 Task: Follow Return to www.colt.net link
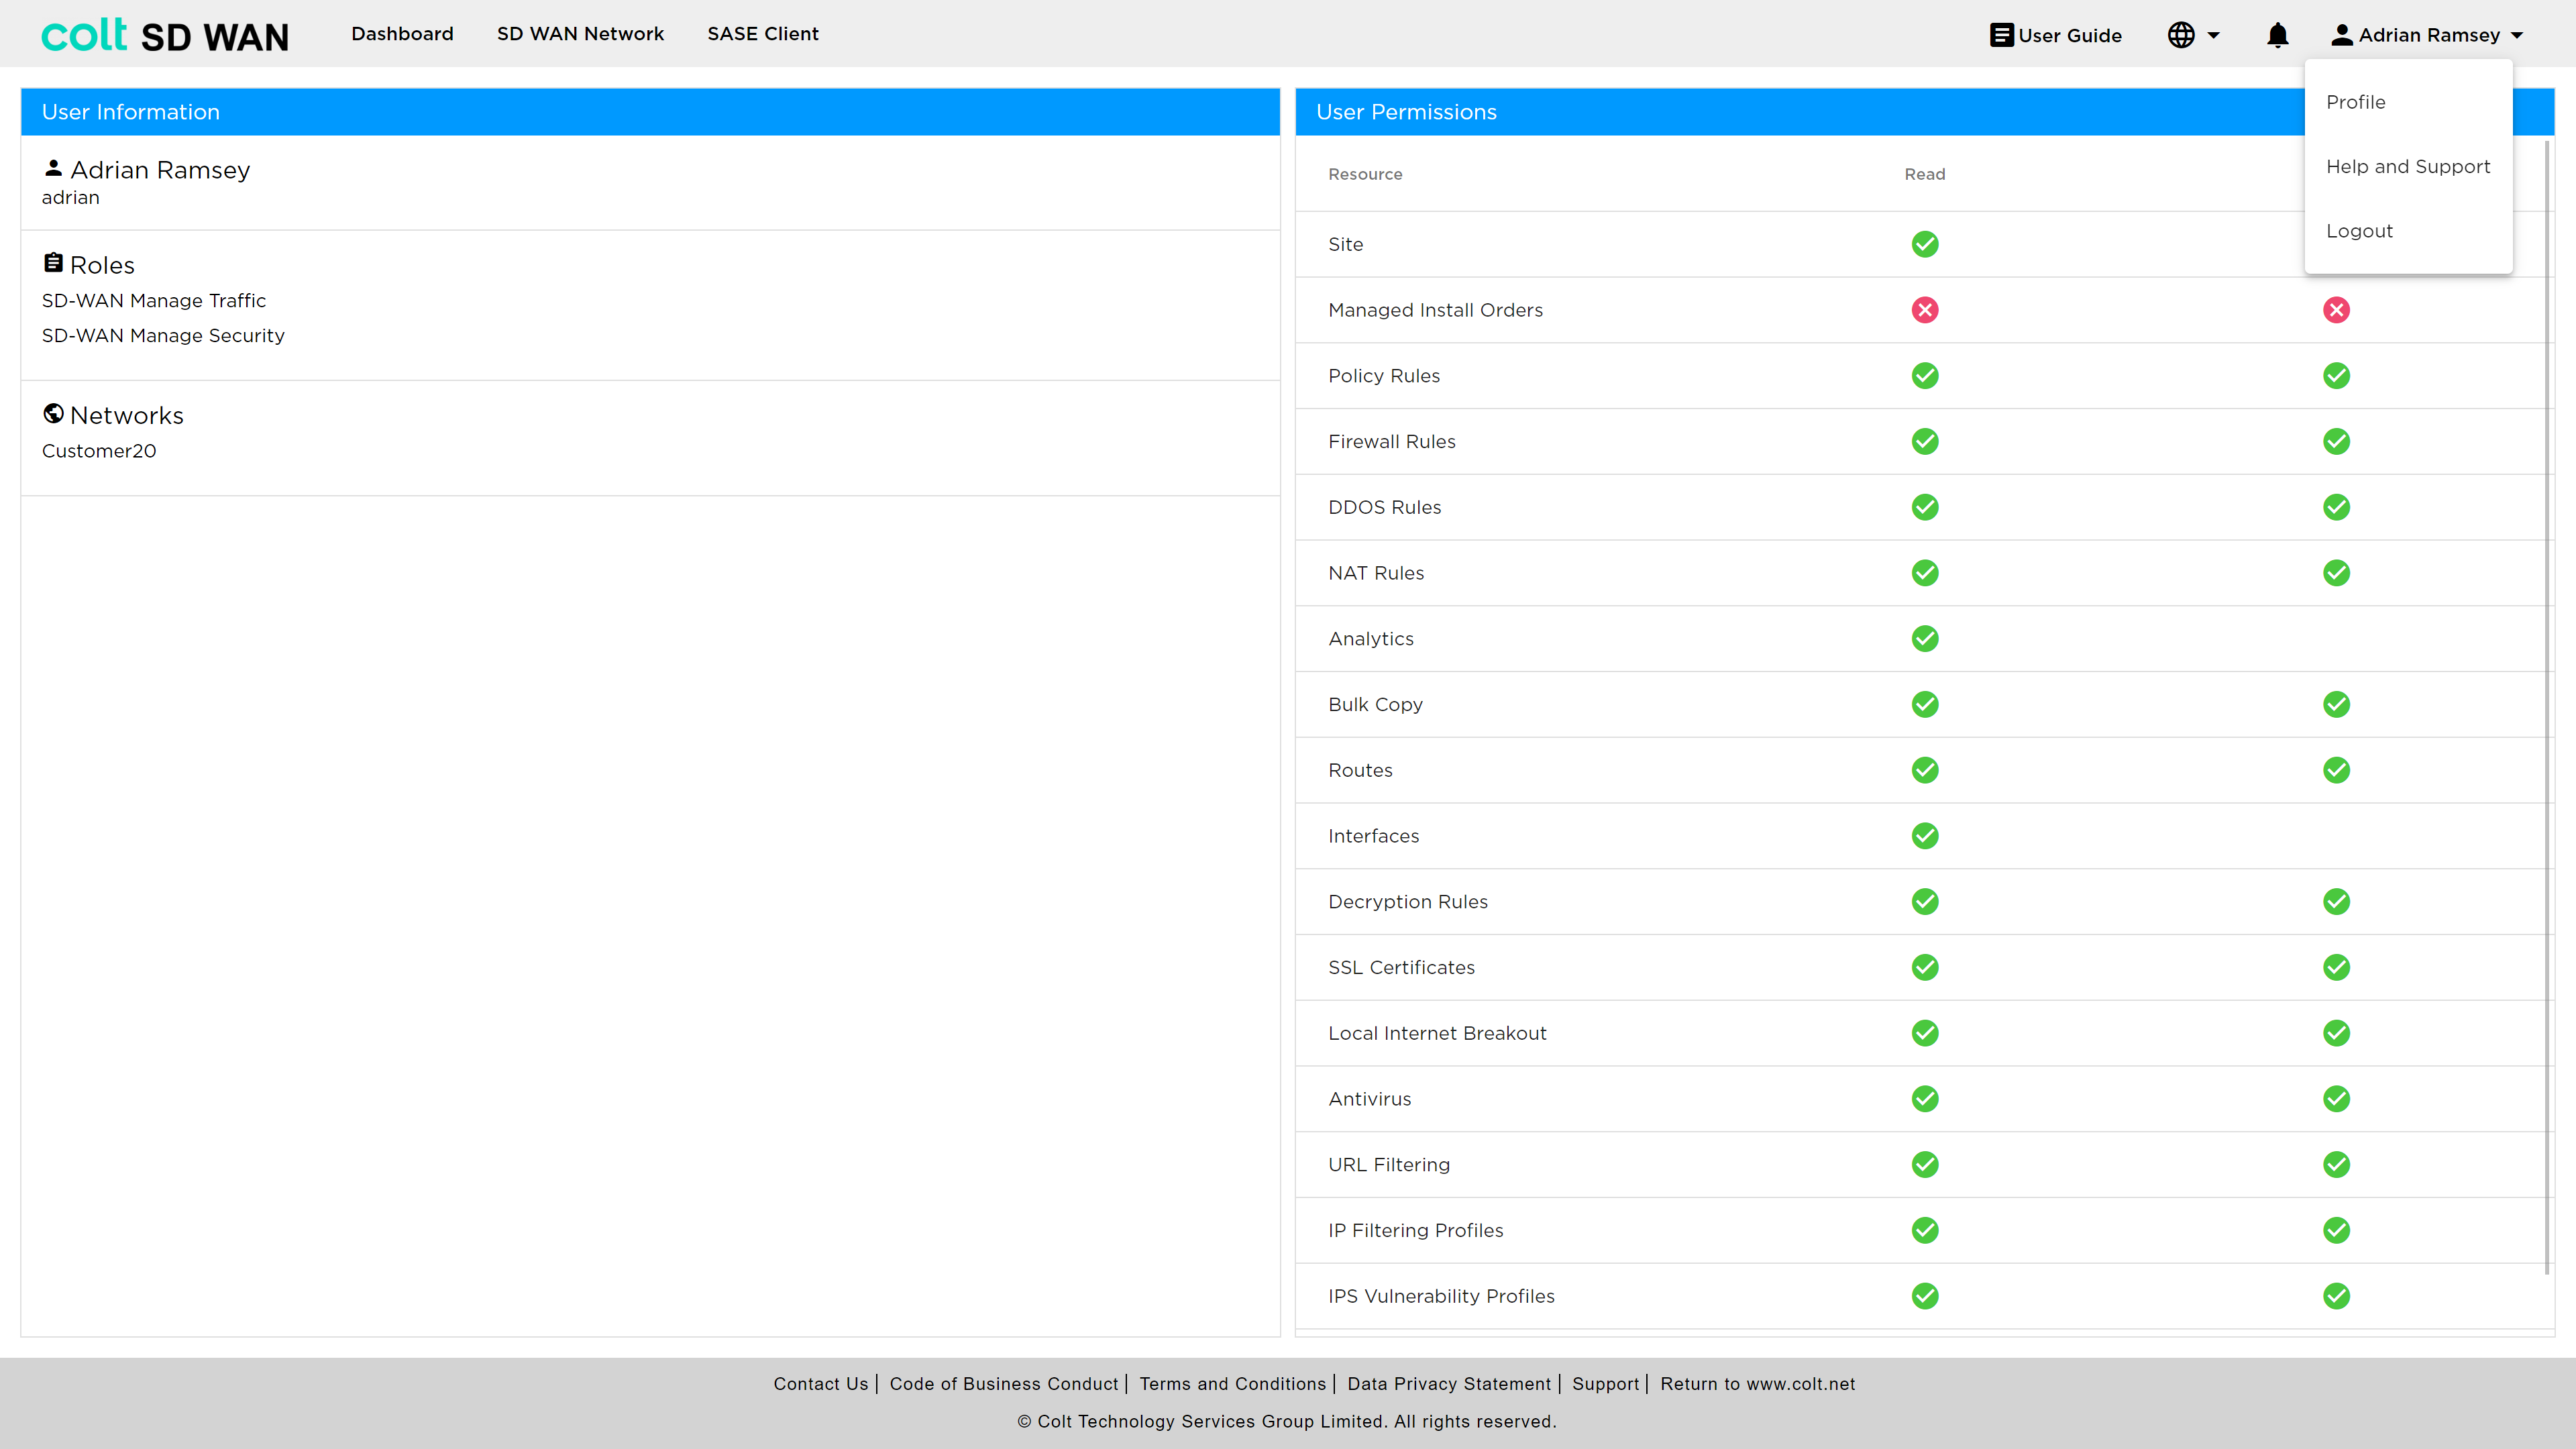pyautogui.click(x=1758, y=1384)
